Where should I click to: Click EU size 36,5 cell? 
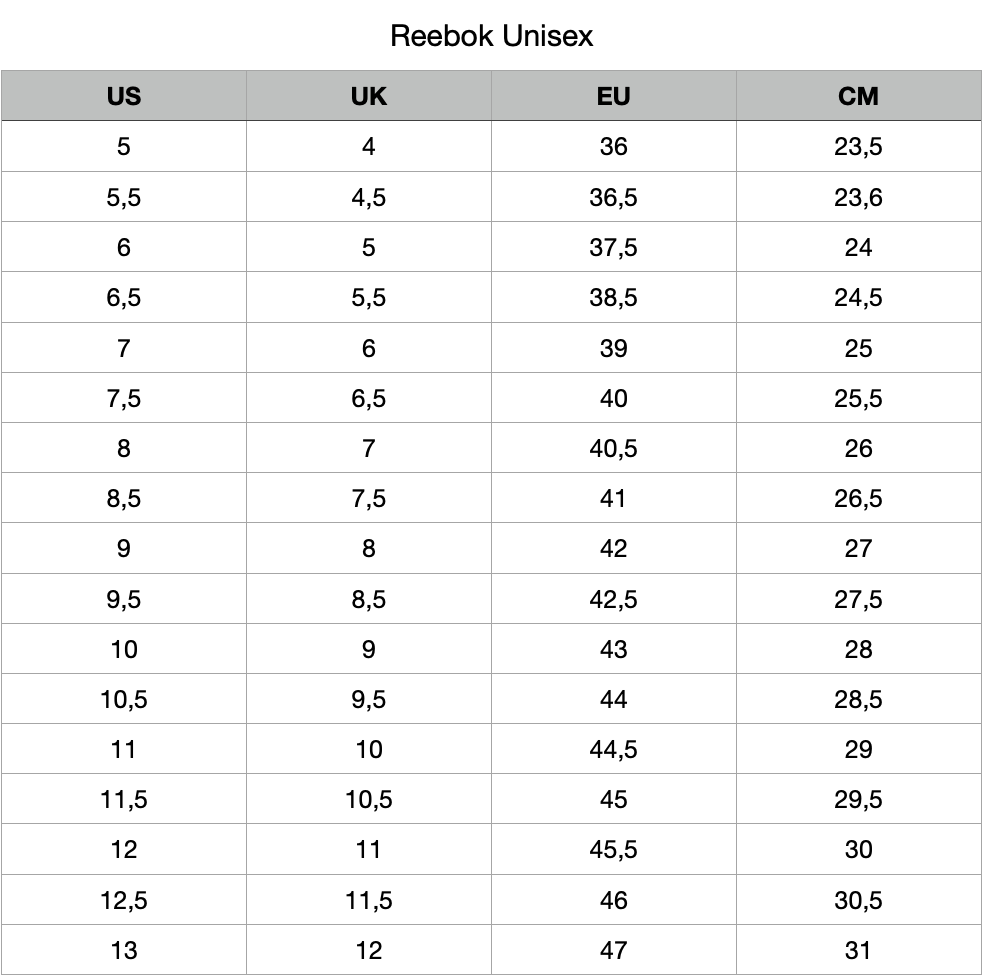(x=613, y=197)
